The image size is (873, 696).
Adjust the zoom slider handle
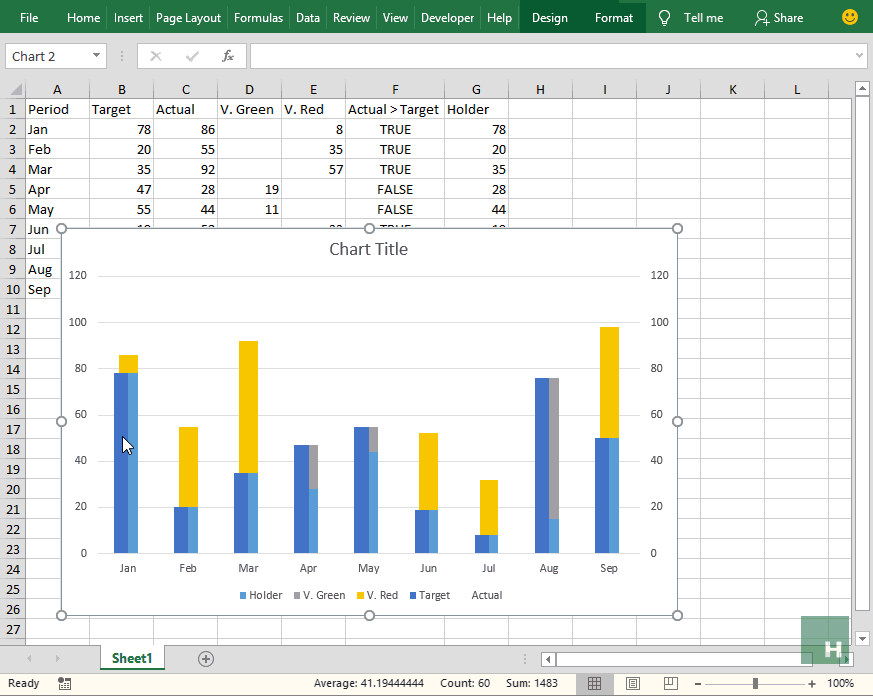pos(755,683)
